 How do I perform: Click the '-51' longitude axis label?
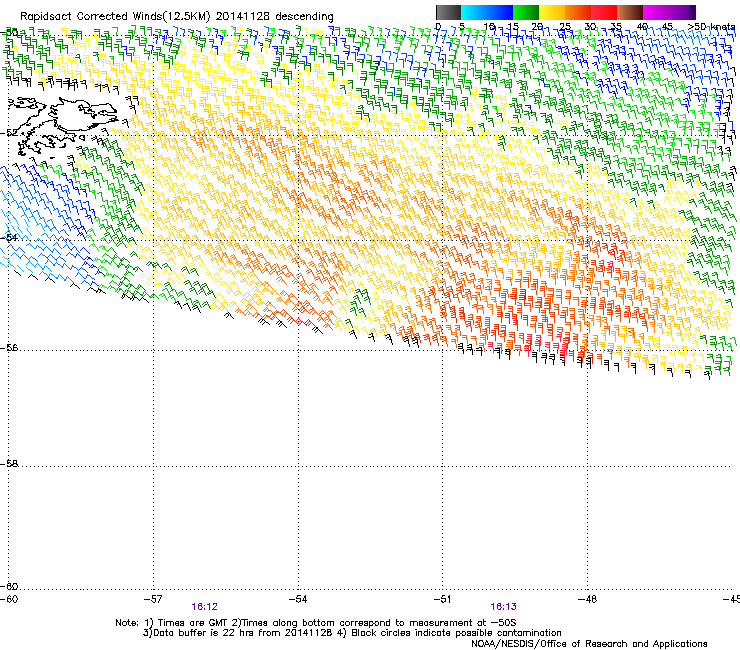[442, 599]
